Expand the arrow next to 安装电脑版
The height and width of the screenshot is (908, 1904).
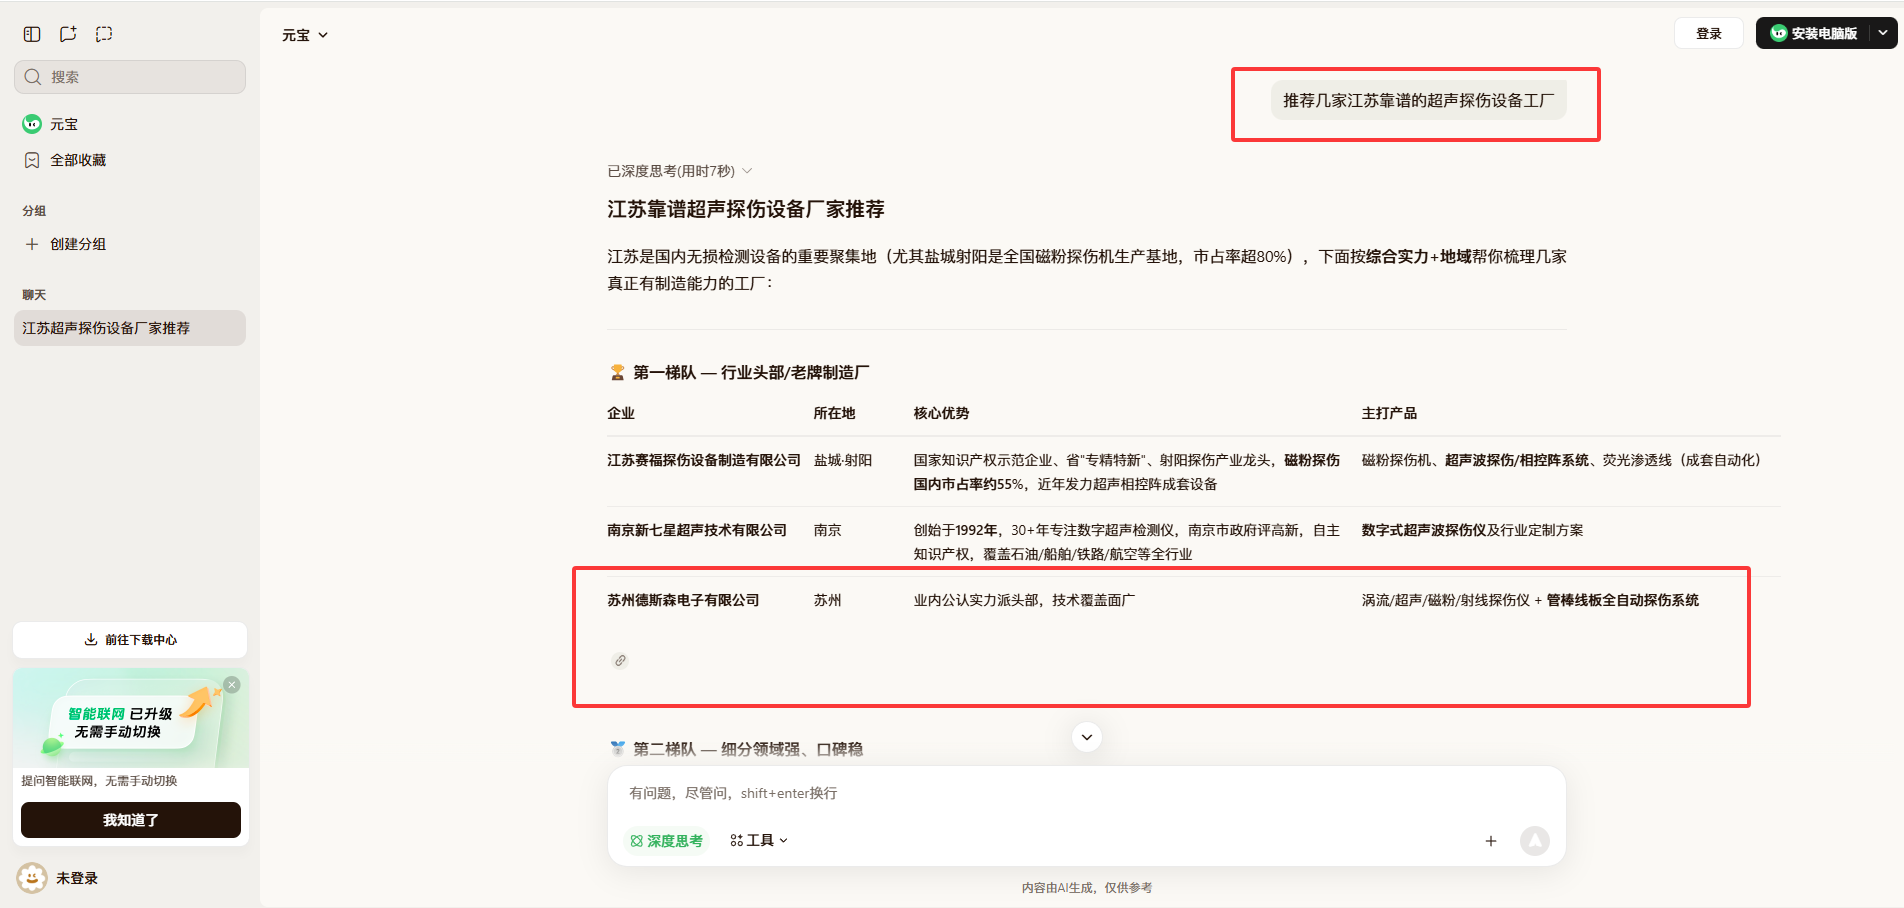(1883, 33)
